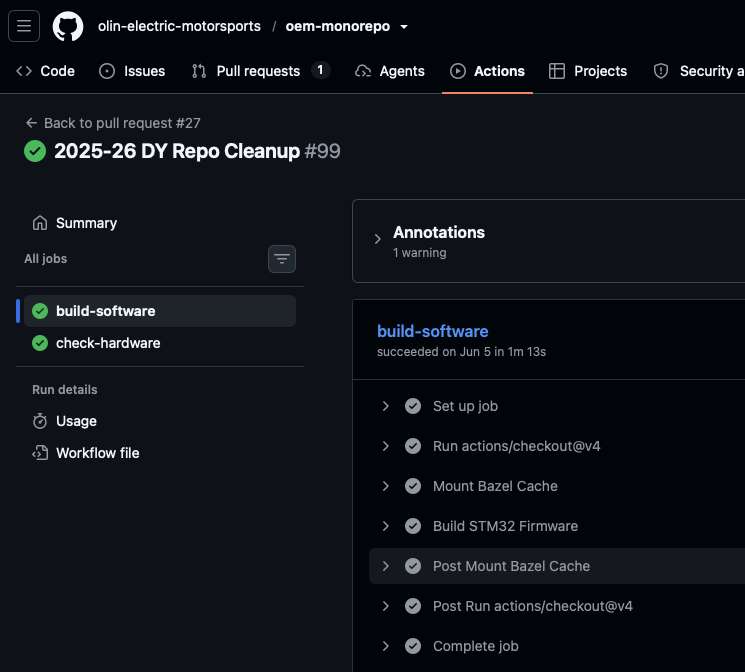Click the 2025-26 DY Repo Cleanup title
This screenshot has width=745, height=672.
177,151
